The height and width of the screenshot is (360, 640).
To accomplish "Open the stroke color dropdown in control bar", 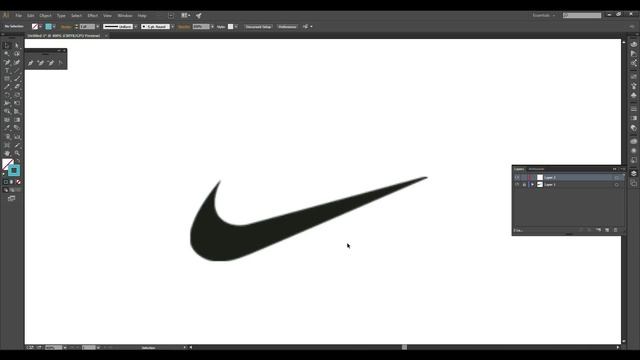I will [54, 27].
